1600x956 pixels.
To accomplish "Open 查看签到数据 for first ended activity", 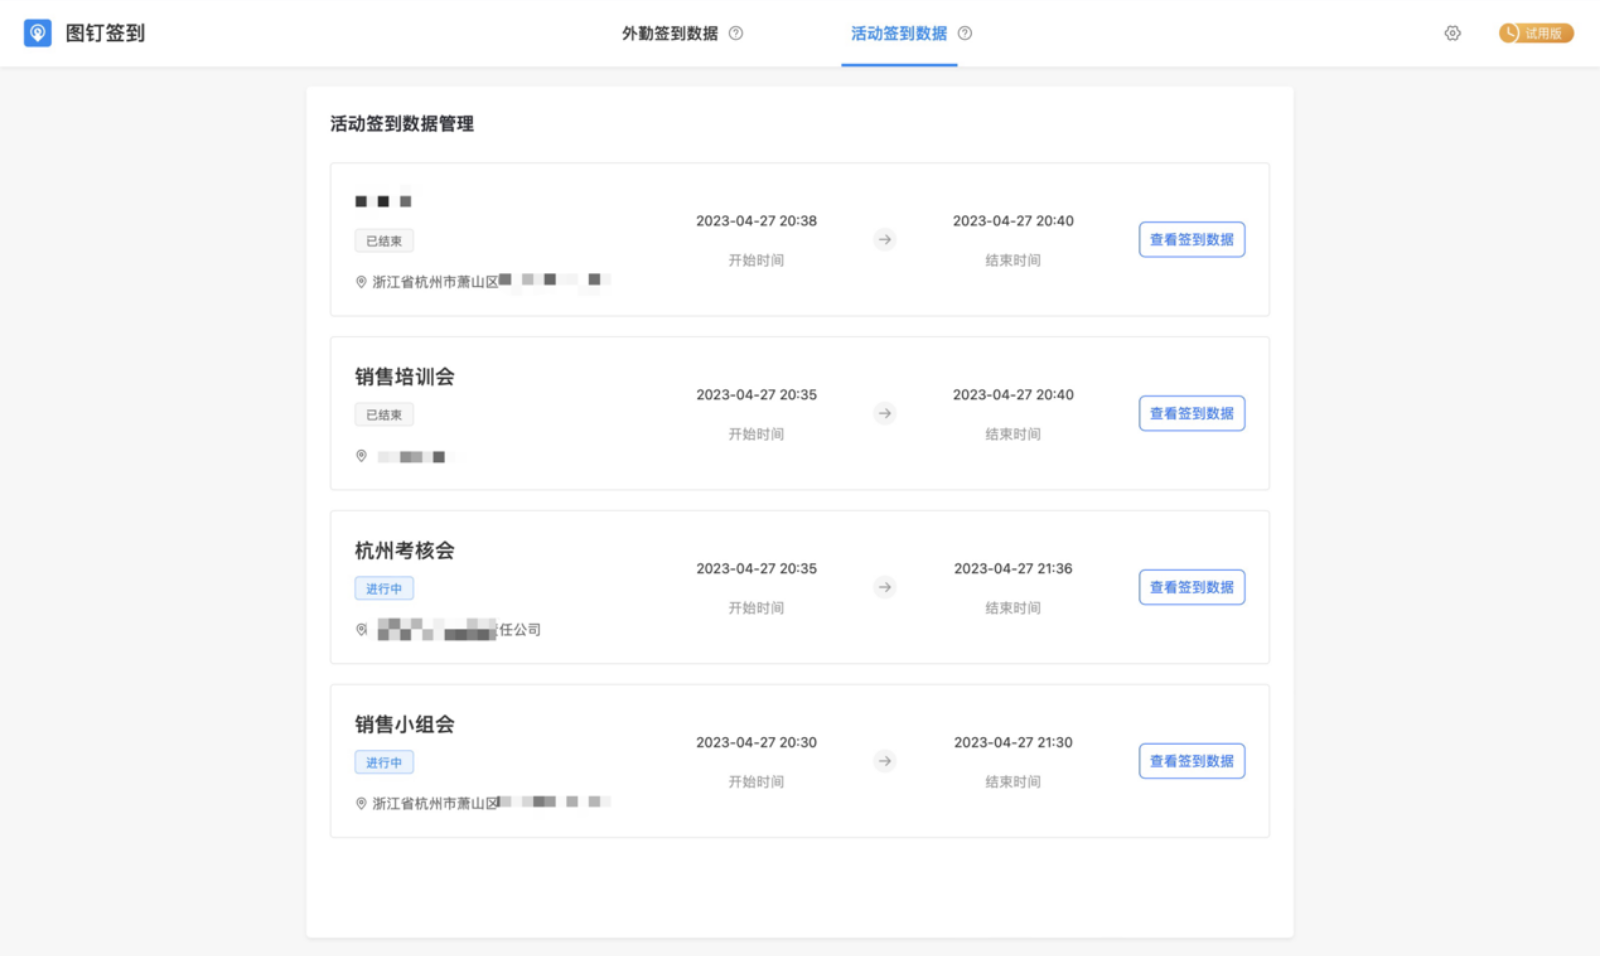I will pyautogui.click(x=1191, y=239).
